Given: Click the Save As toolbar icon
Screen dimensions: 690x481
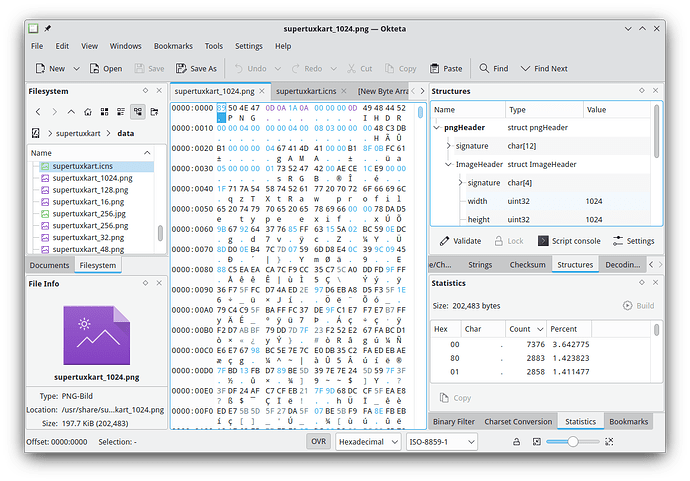Looking at the screenshot, I should (196, 69).
